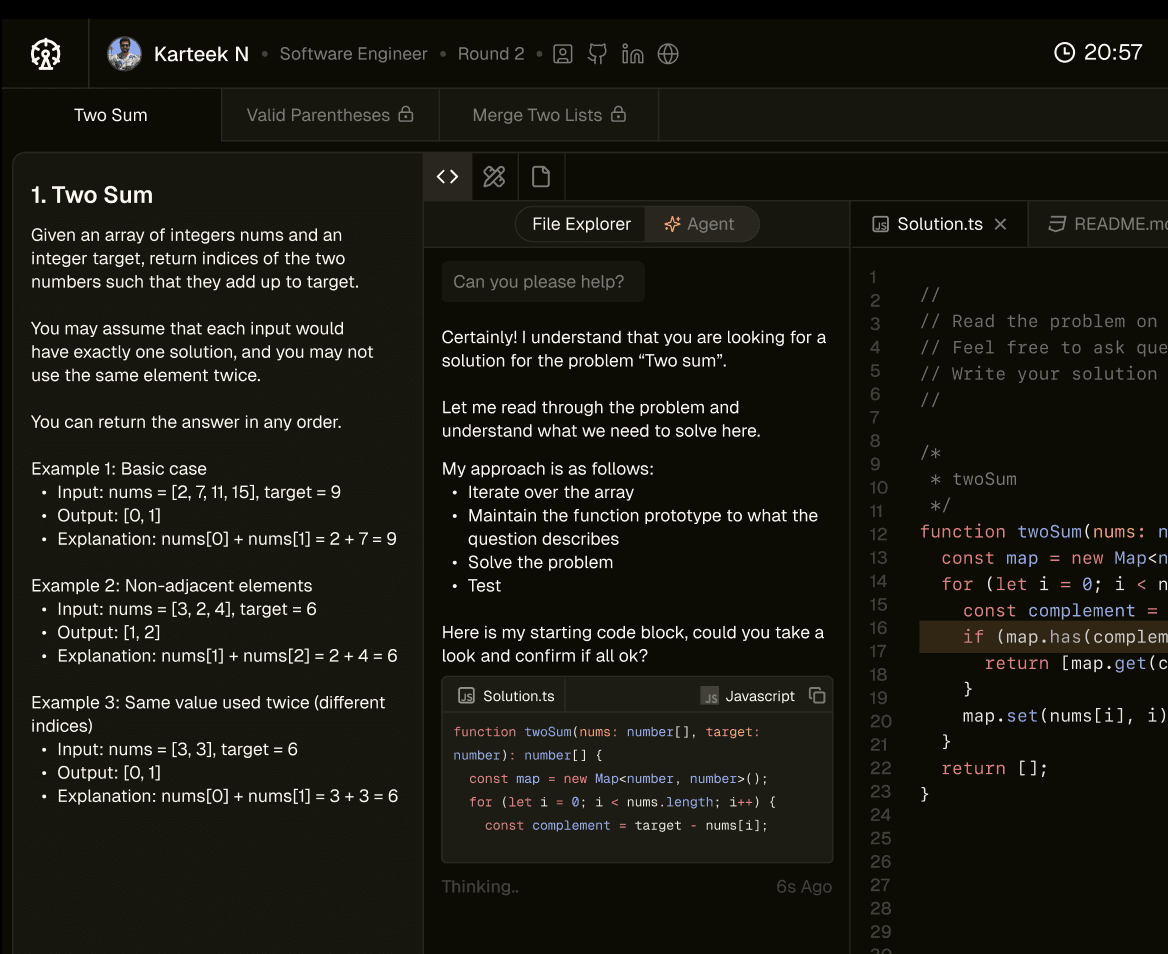Open the README.md editor tab
The image size is (1168, 954).
point(1098,224)
